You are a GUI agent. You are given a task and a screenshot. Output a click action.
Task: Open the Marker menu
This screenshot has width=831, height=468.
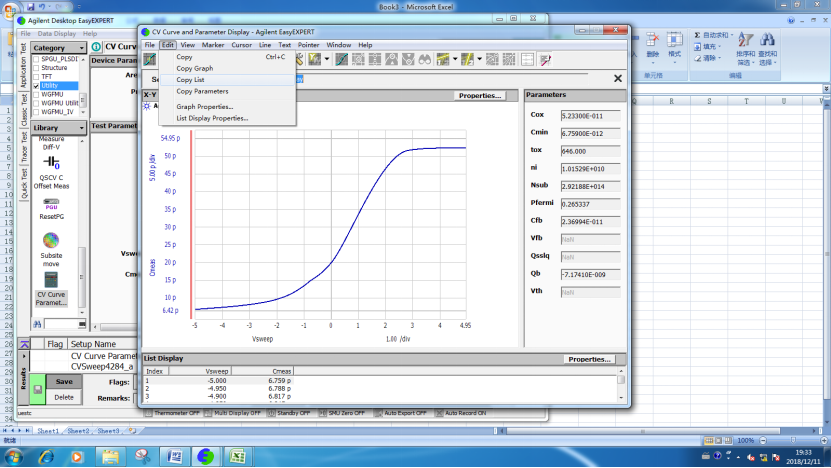tap(213, 45)
